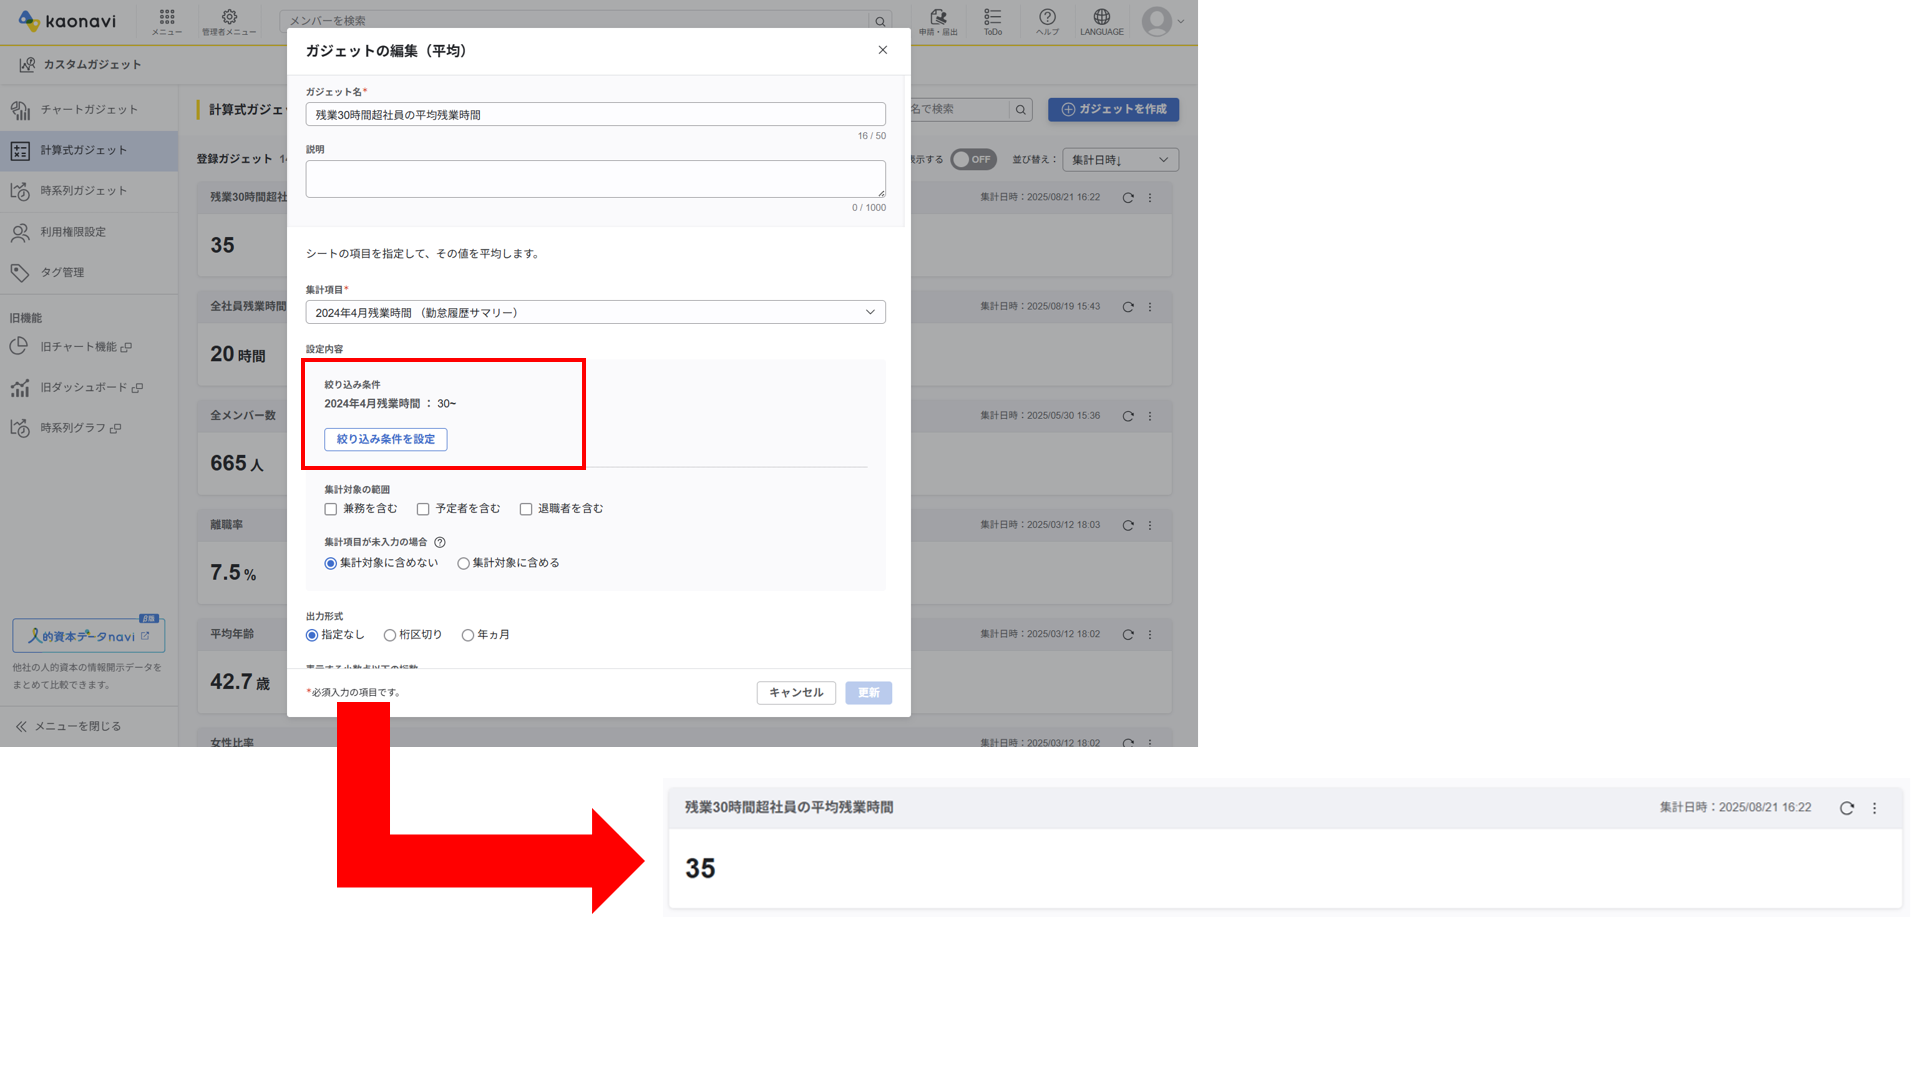
Task: Select the 集計対象に含める radio button
Action: pos(463,564)
